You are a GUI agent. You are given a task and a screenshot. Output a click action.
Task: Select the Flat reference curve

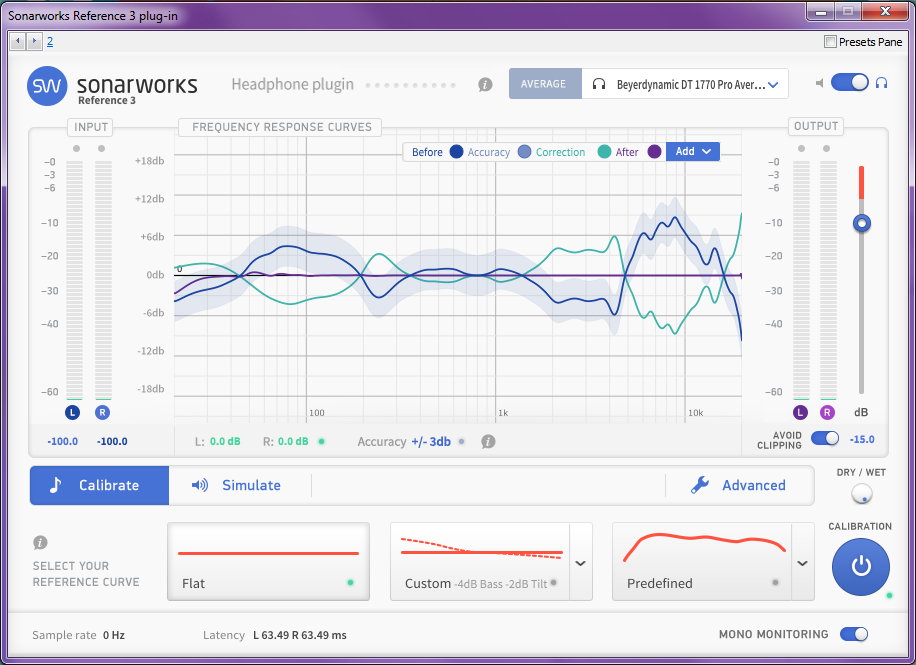pyautogui.click(x=268, y=562)
